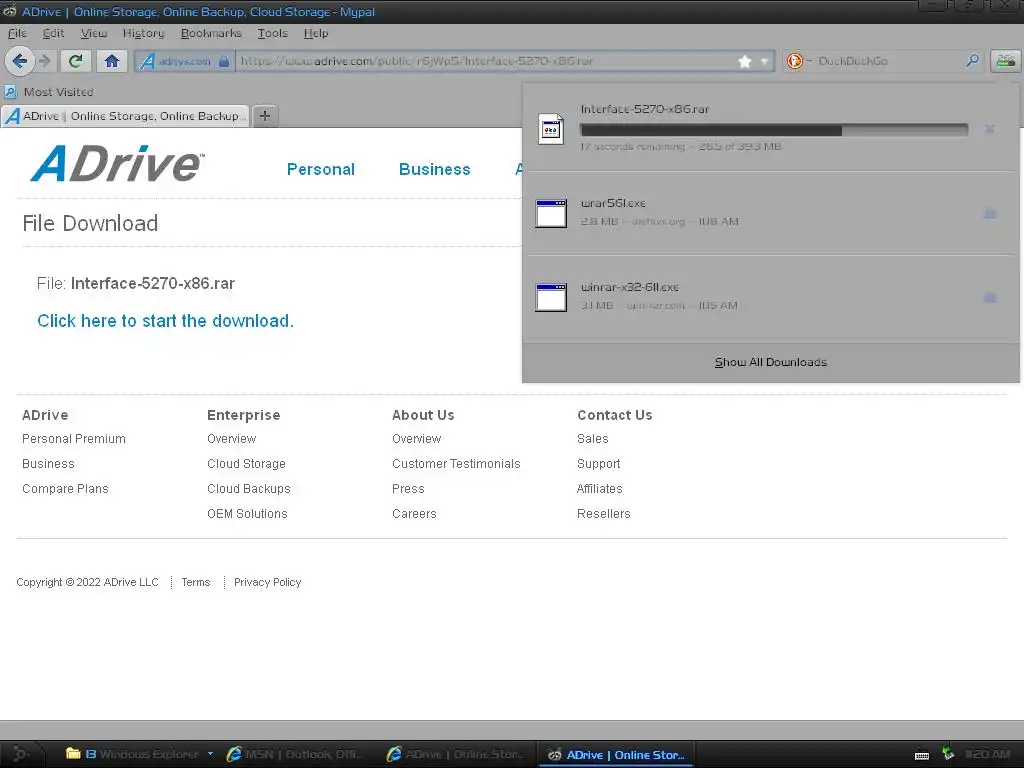Open Cloud Backups footer link
The image size is (1024, 768).
point(249,488)
